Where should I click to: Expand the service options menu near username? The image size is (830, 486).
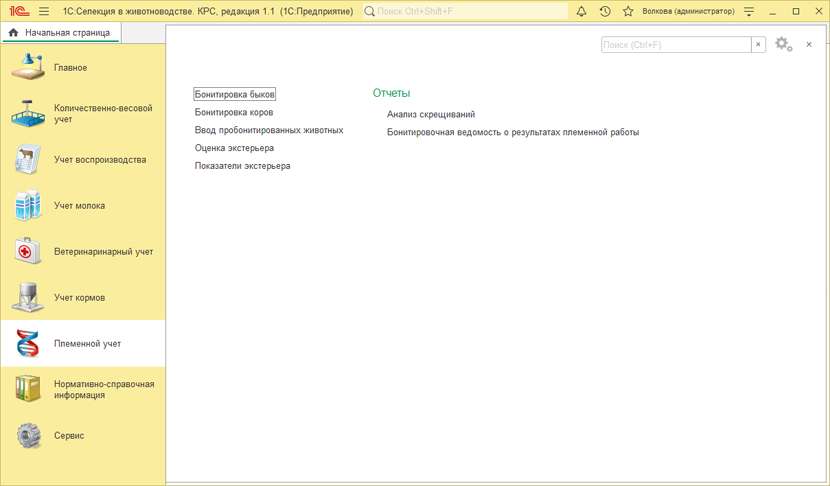749,12
